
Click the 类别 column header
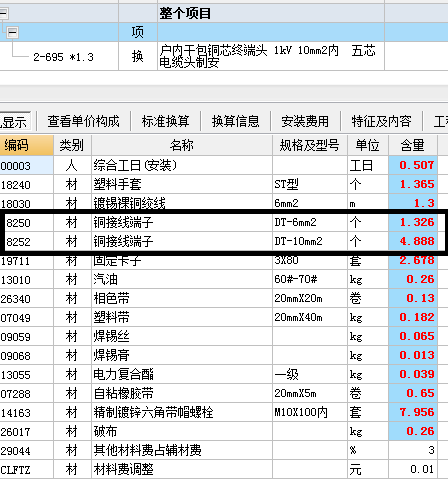point(72,145)
